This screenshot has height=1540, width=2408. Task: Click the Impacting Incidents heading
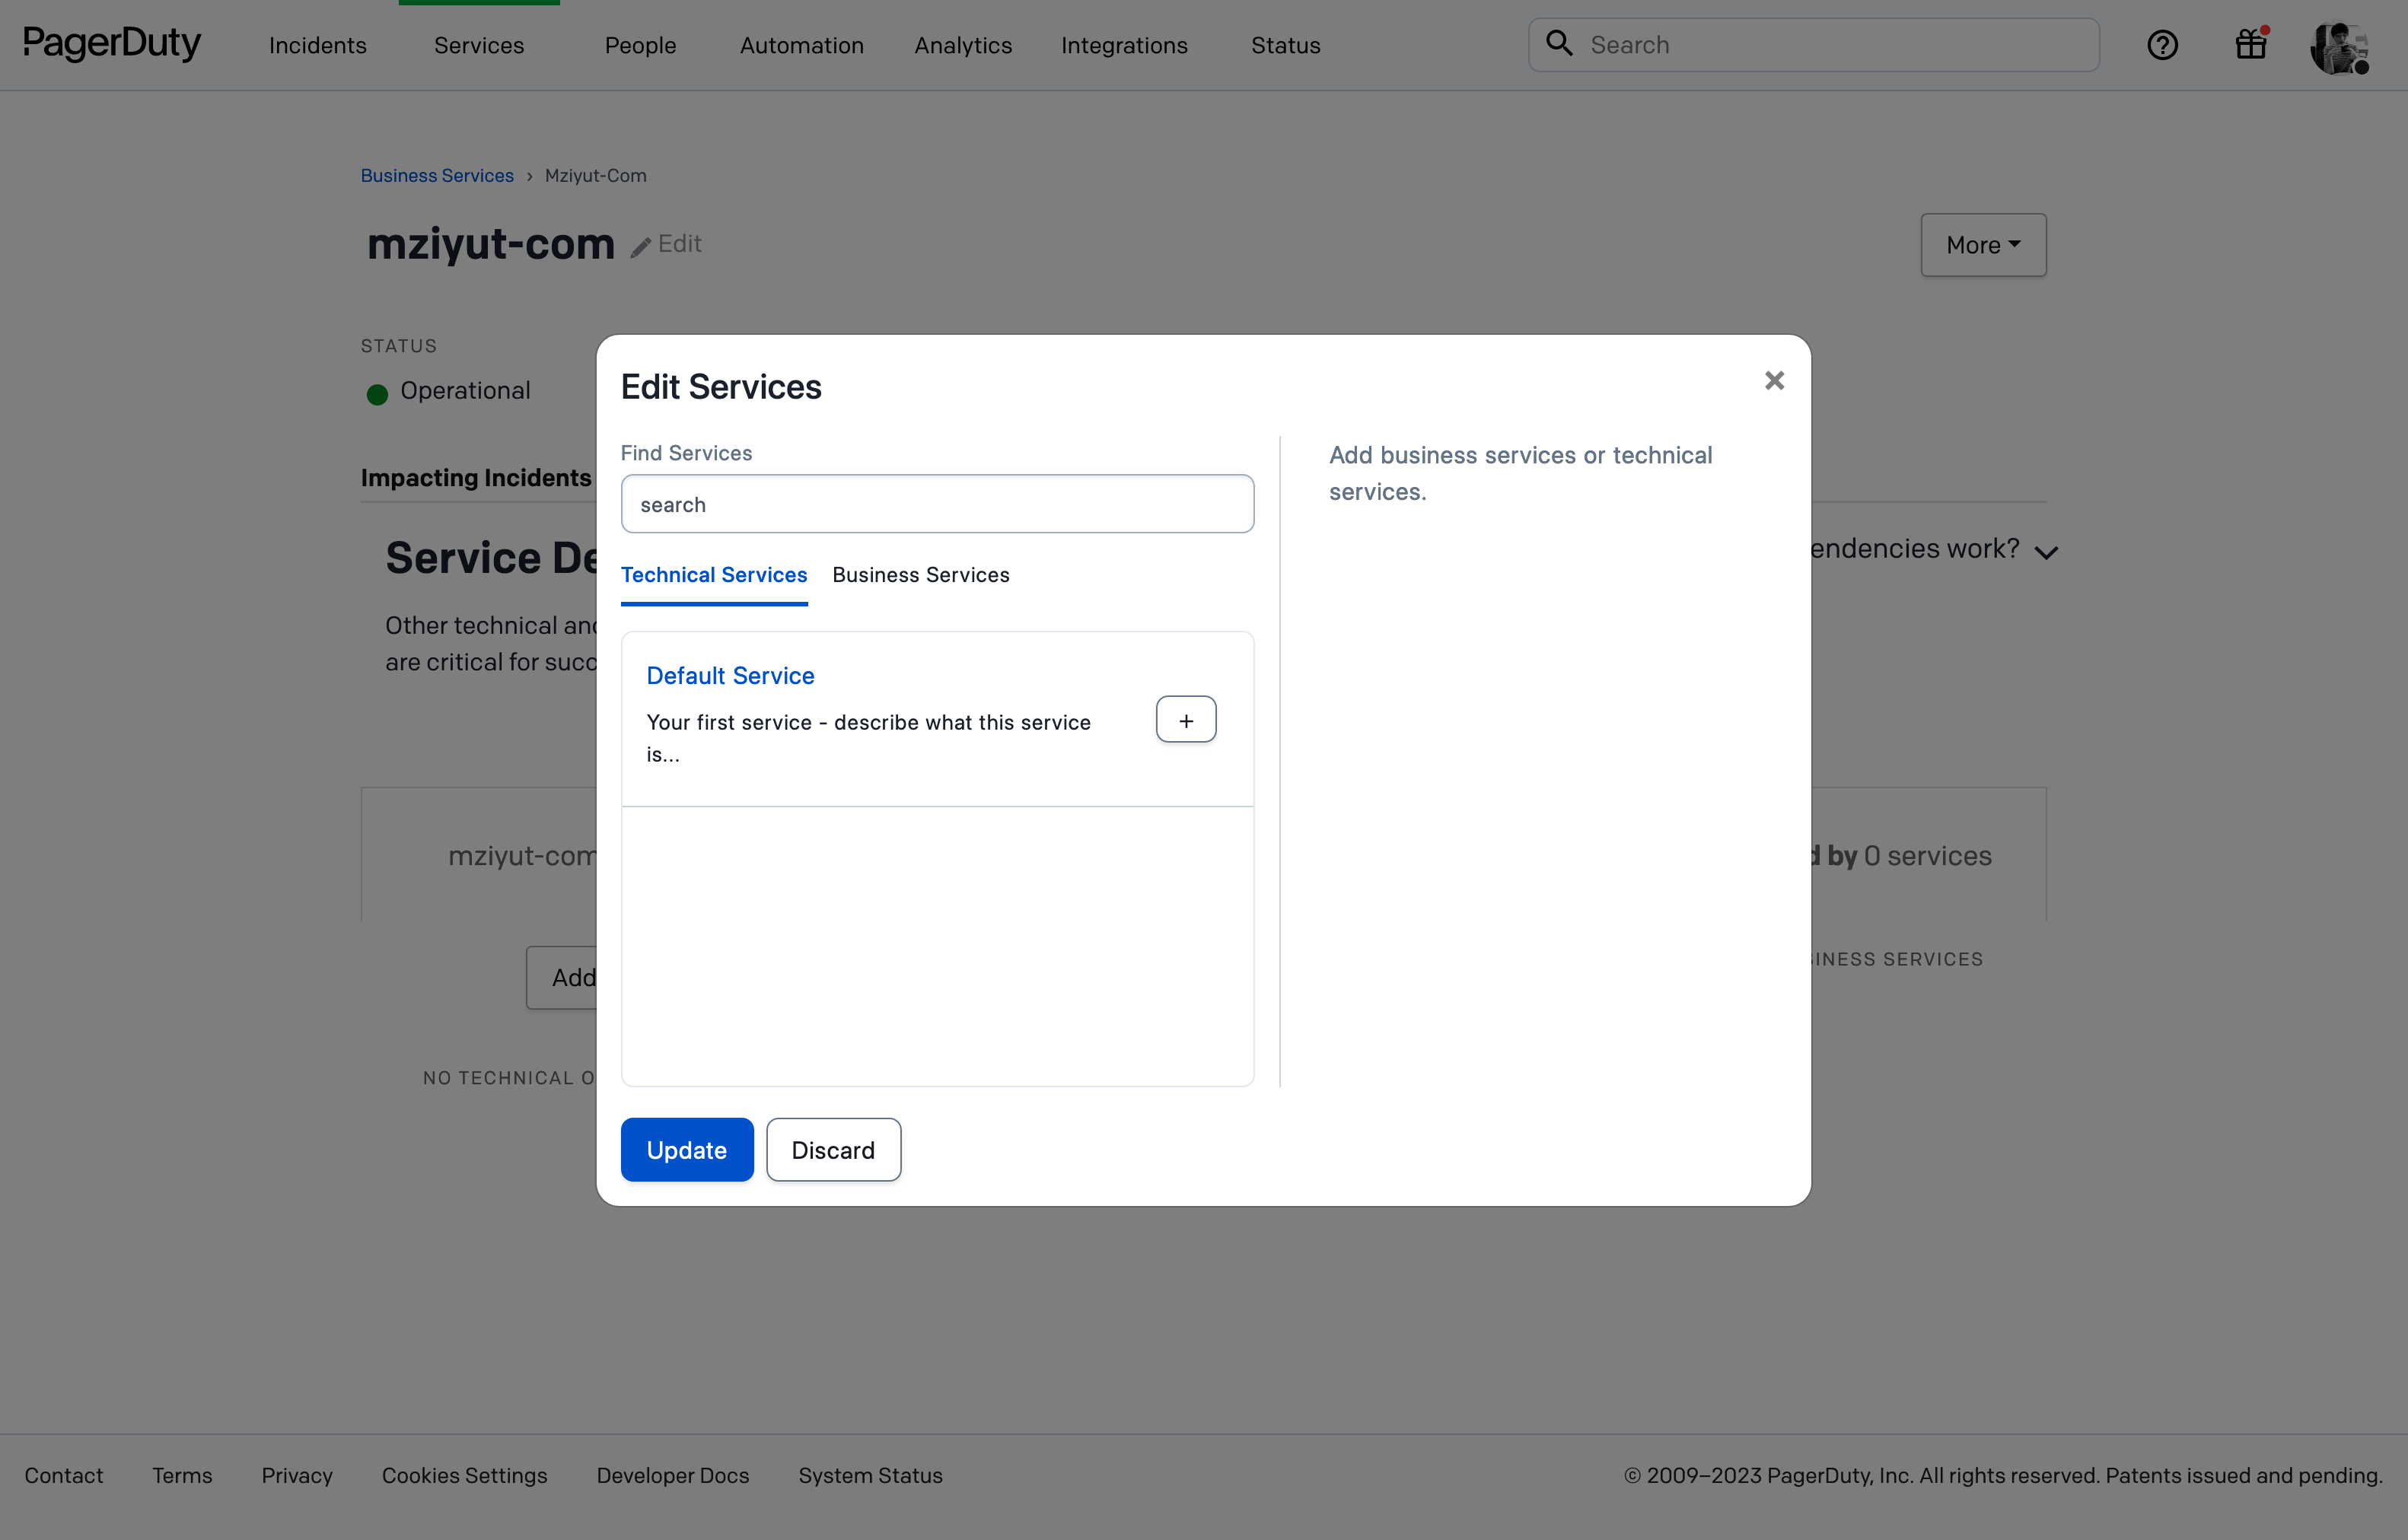pos(476,478)
